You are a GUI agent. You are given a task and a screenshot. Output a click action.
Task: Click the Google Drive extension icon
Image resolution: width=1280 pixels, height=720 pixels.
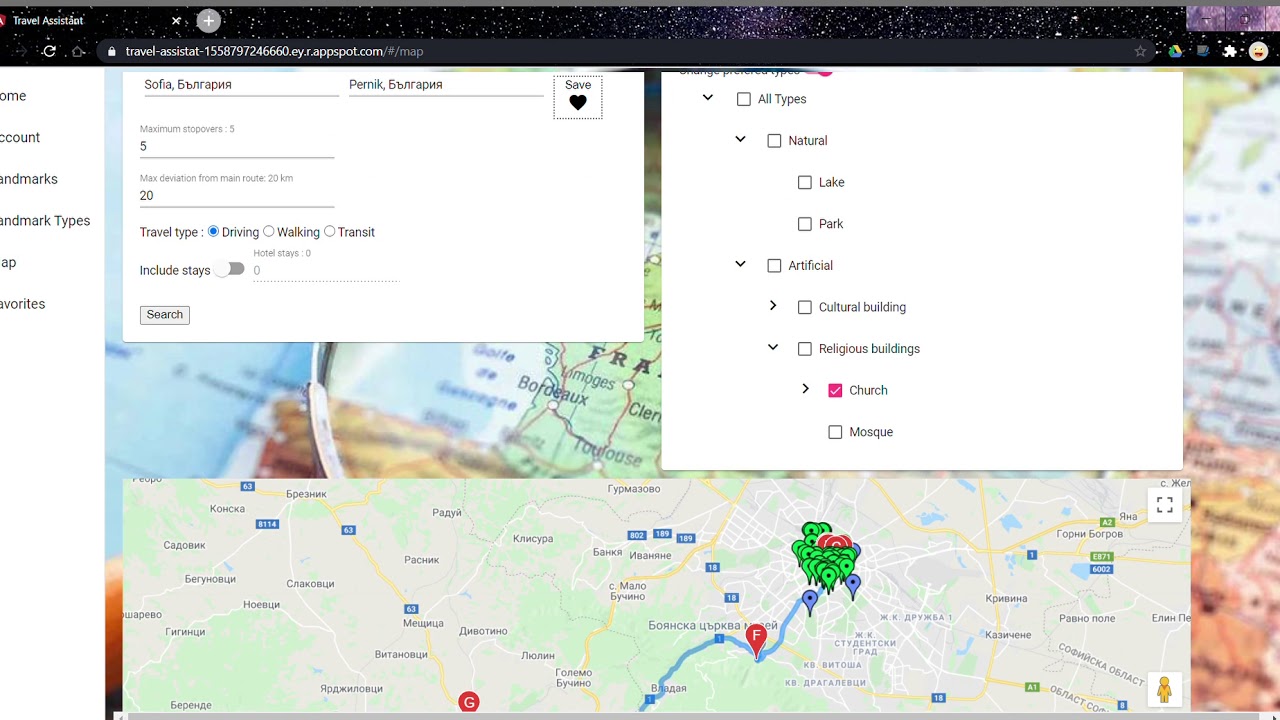(x=1176, y=51)
